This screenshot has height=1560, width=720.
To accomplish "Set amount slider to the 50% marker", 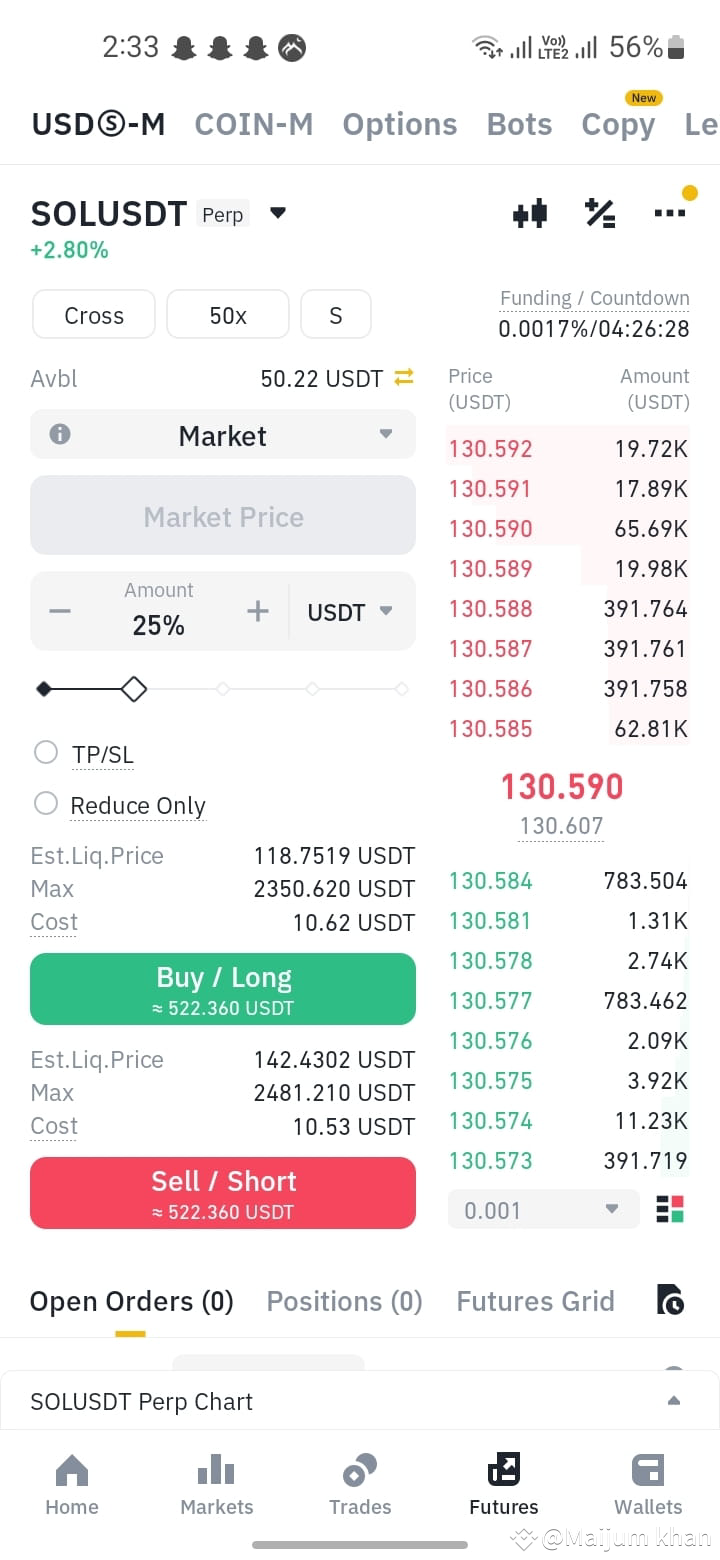I will click(x=223, y=689).
